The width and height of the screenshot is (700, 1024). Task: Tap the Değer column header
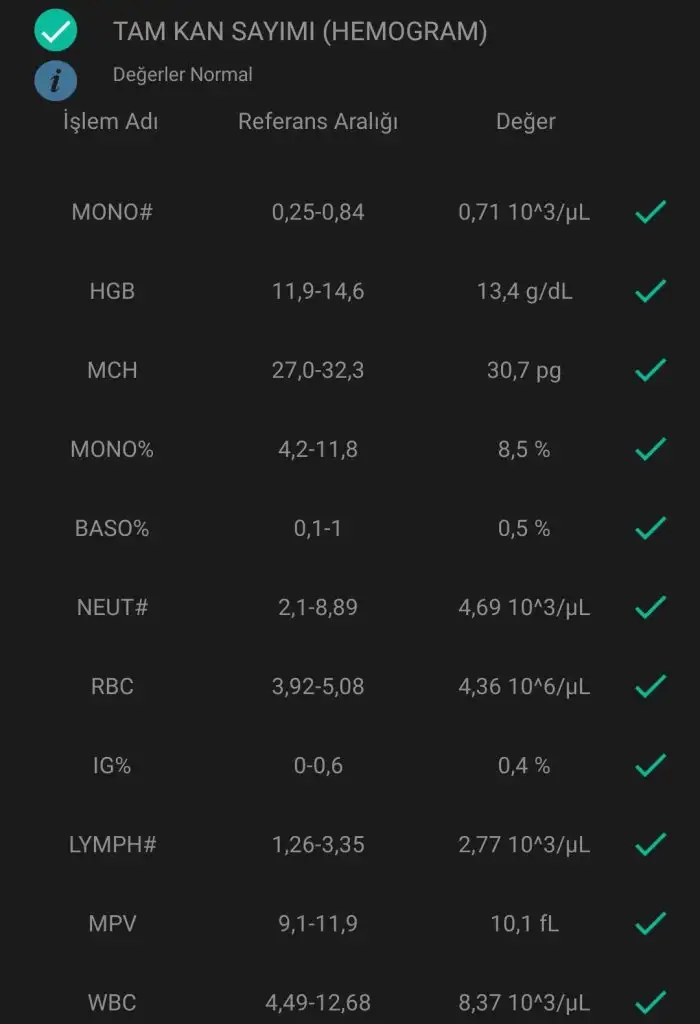coord(525,122)
